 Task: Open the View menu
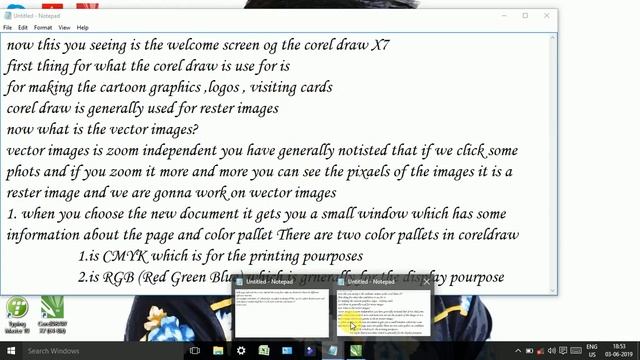[x=64, y=28]
